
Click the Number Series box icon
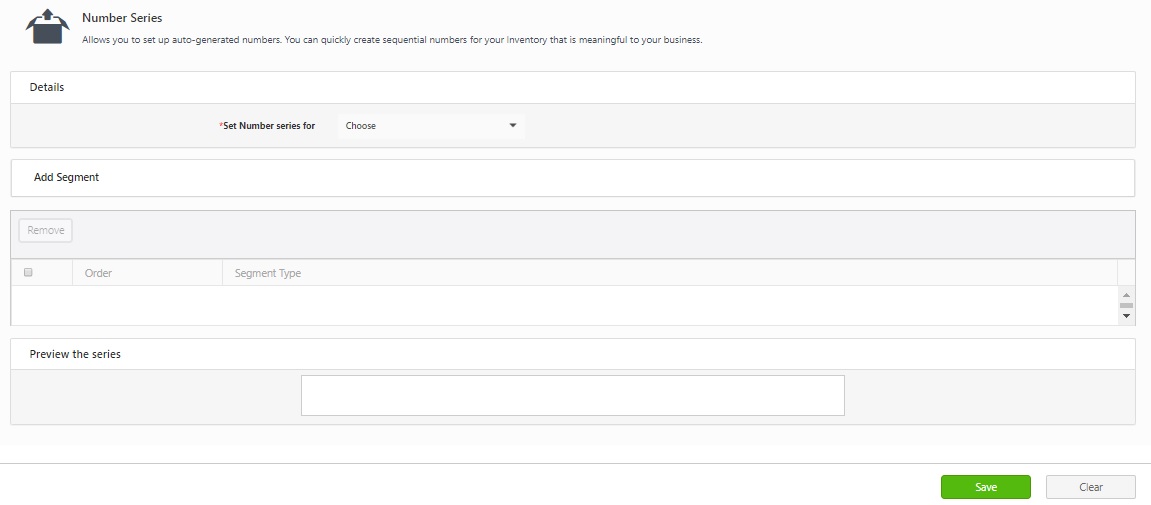click(x=50, y=27)
